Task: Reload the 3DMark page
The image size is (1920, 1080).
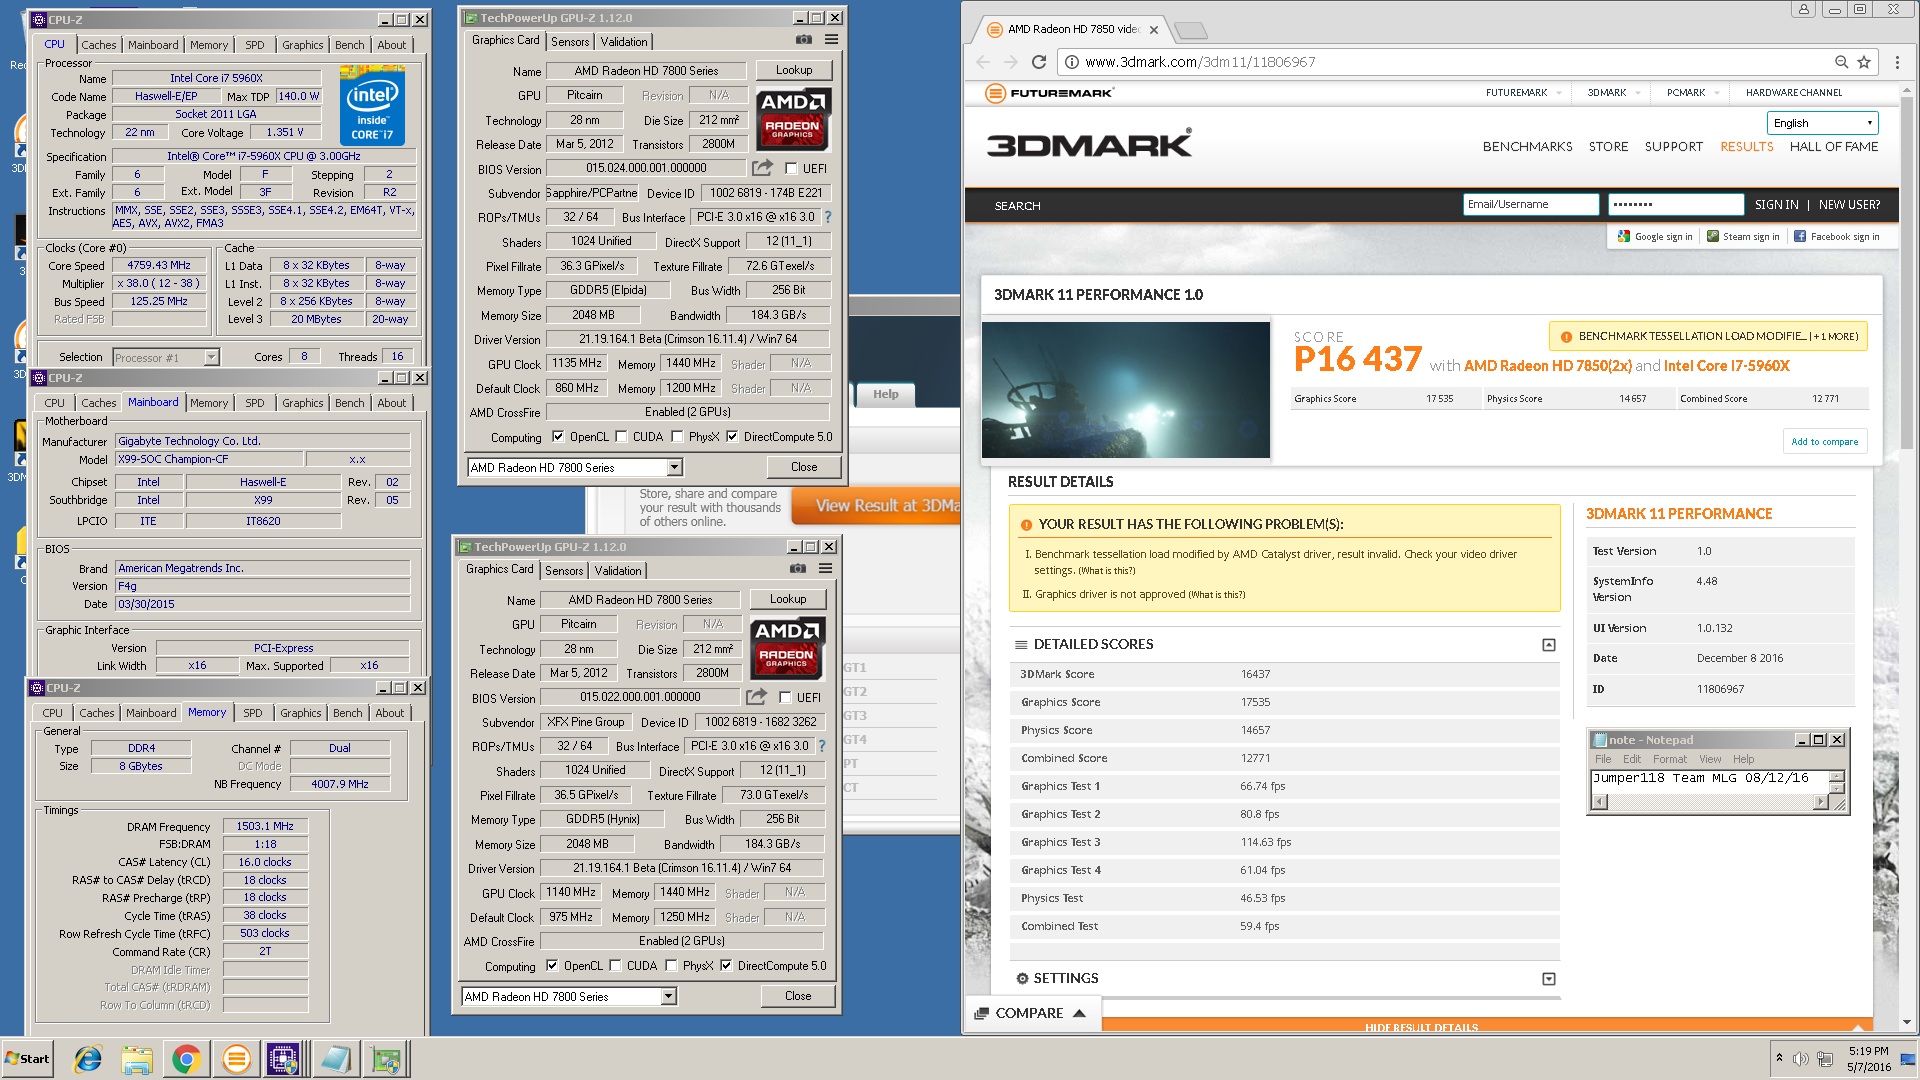Action: pyautogui.click(x=1039, y=62)
